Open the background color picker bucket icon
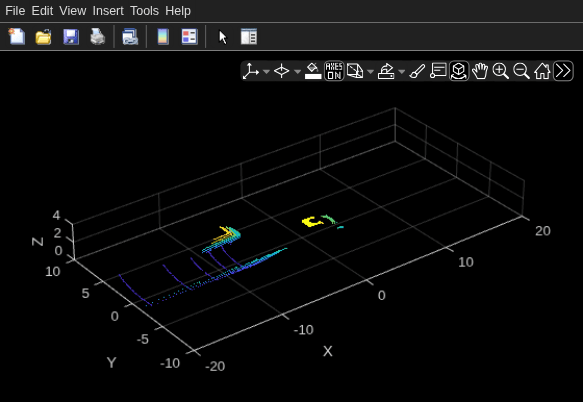Viewport: 583px width, 402px height. point(313,71)
